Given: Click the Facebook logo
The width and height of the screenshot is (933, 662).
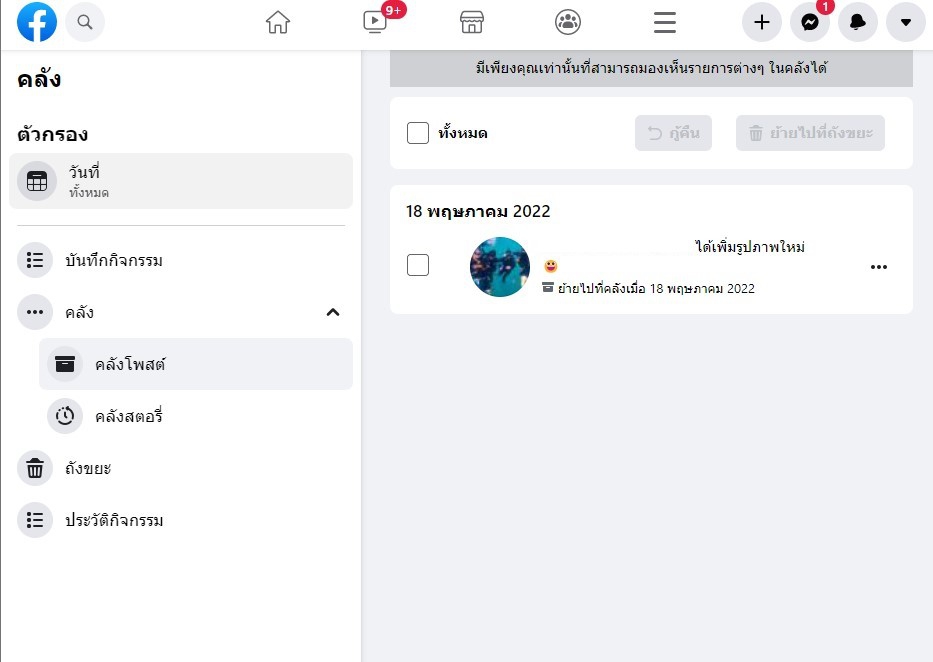Looking at the screenshot, I should (x=37, y=22).
